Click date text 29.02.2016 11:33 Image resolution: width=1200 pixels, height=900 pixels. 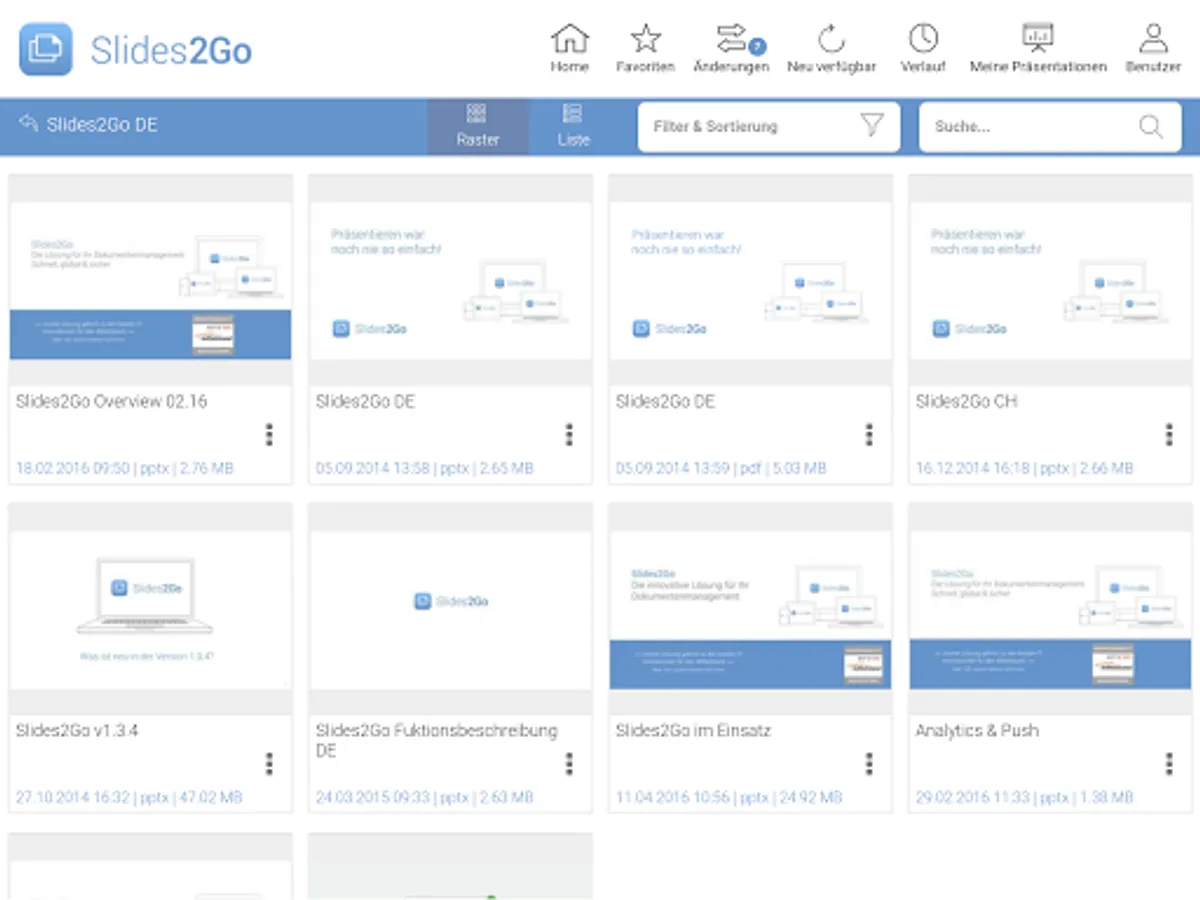point(972,797)
